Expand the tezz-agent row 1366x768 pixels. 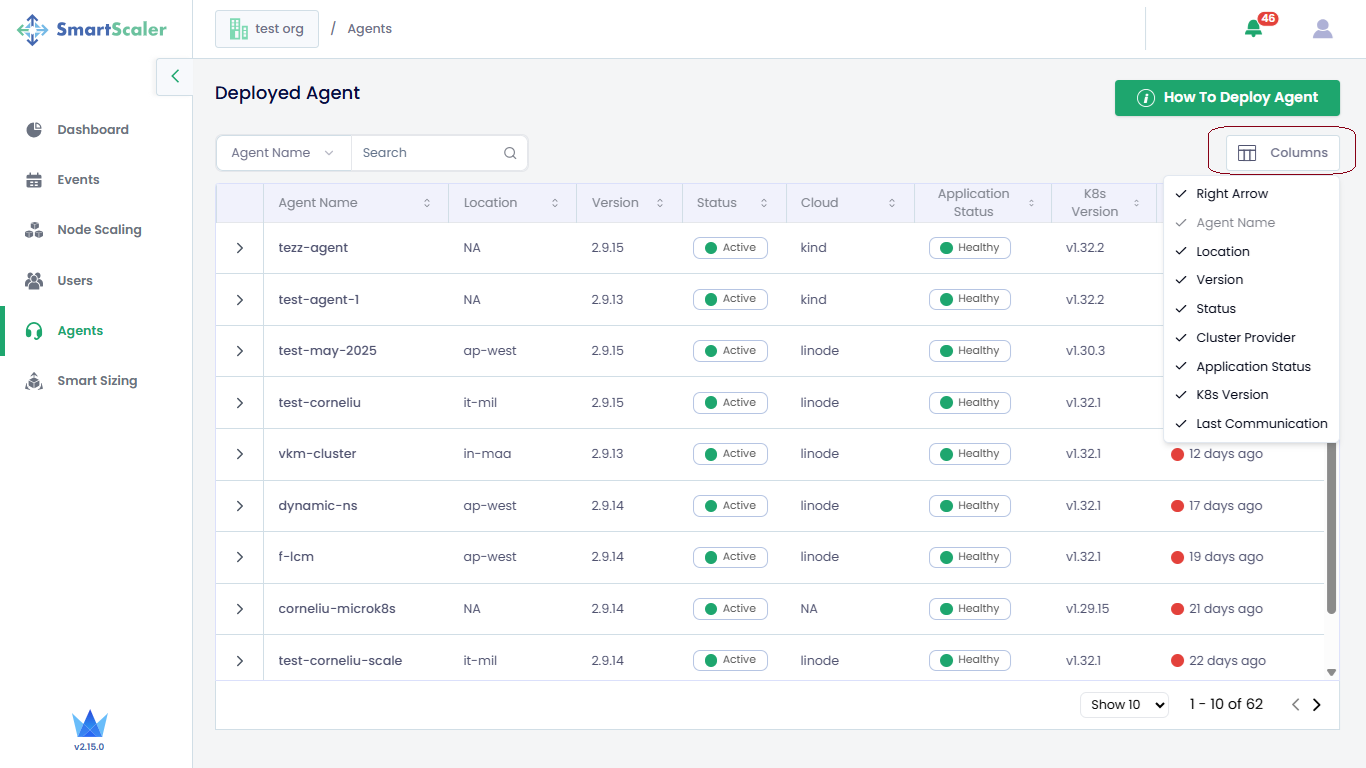point(240,248)
